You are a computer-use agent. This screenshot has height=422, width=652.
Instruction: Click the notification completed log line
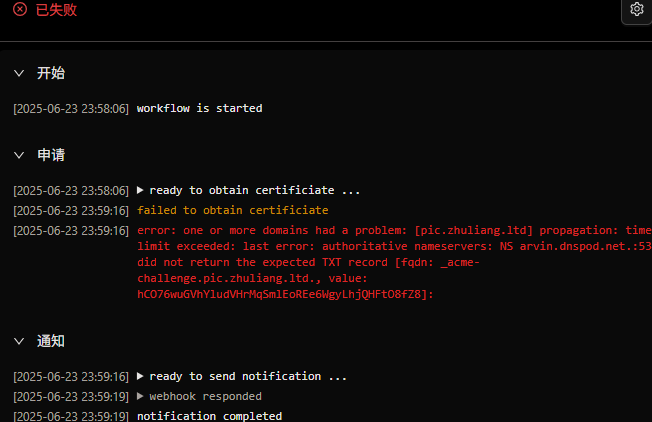tap(209, 416)
